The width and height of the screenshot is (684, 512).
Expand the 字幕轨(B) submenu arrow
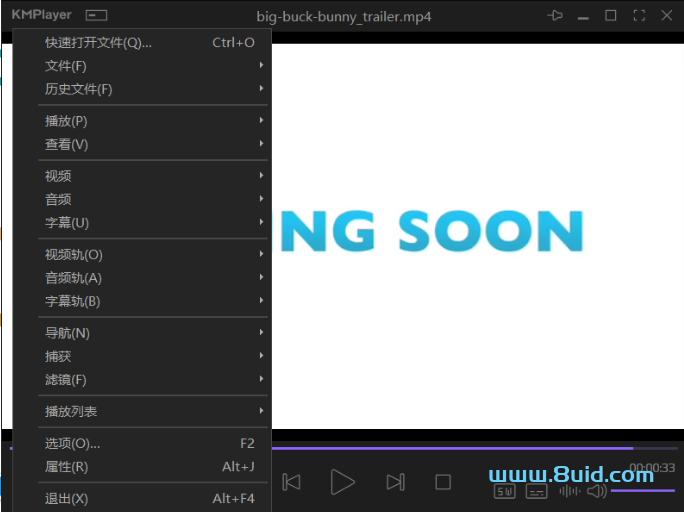(x=261, y=300)
